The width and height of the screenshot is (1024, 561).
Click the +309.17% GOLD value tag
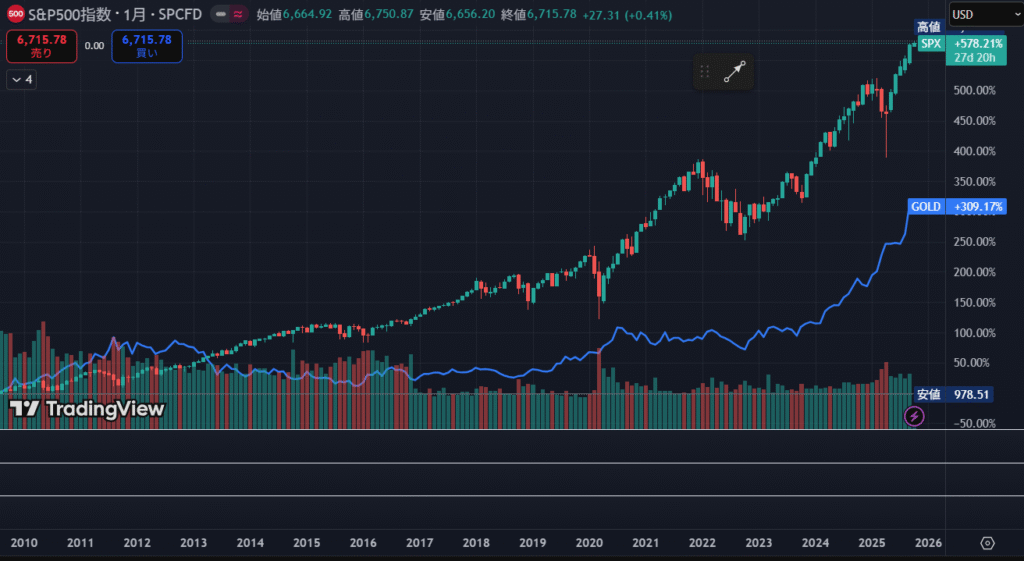point(976,207)
